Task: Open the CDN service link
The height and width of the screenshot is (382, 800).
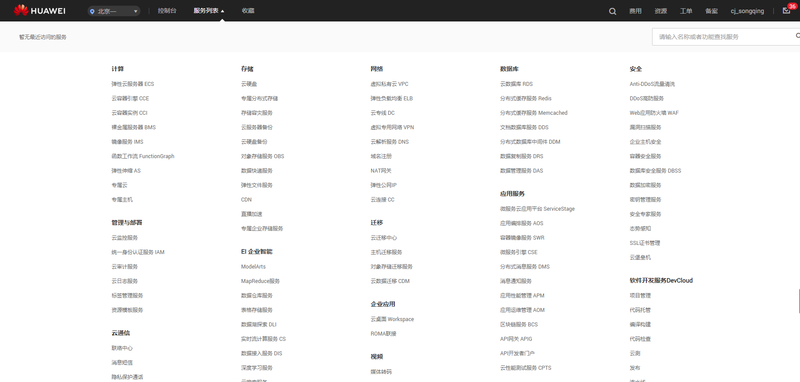Action: click(246, 199)
